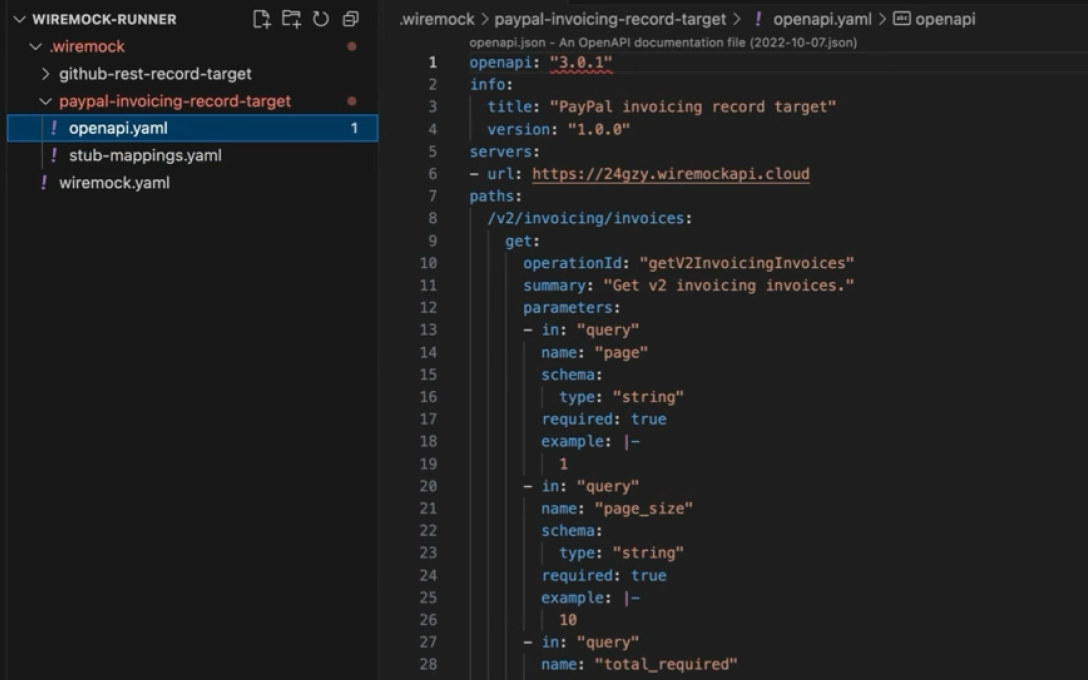The width and height of the screenshot is (1088, 680).
Task: Open stub-mappings.yaml file
Action: click(x=145, y=155)
